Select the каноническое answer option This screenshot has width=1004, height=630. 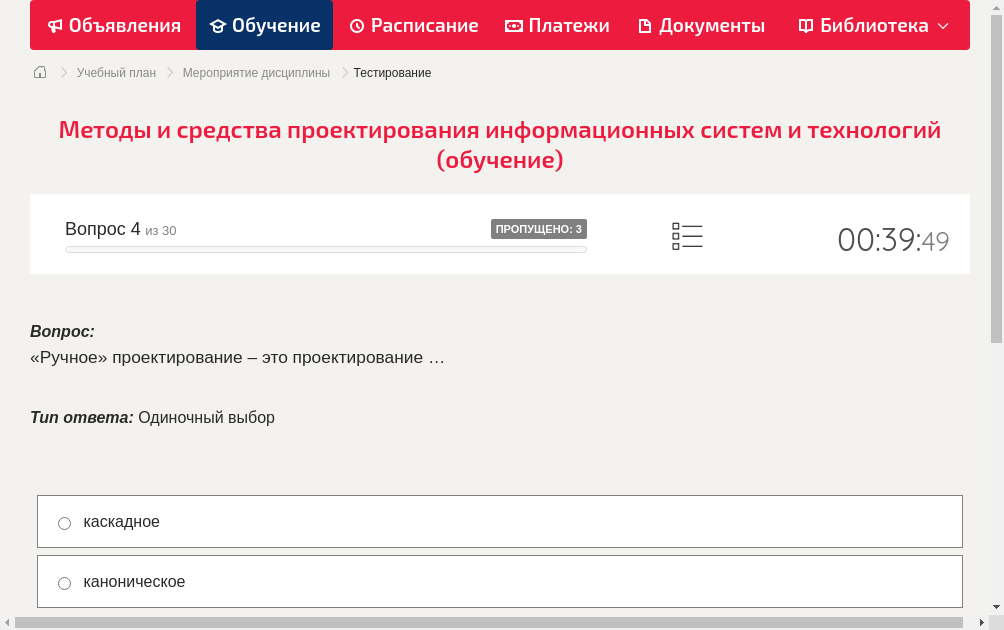[x=64, y=582]
